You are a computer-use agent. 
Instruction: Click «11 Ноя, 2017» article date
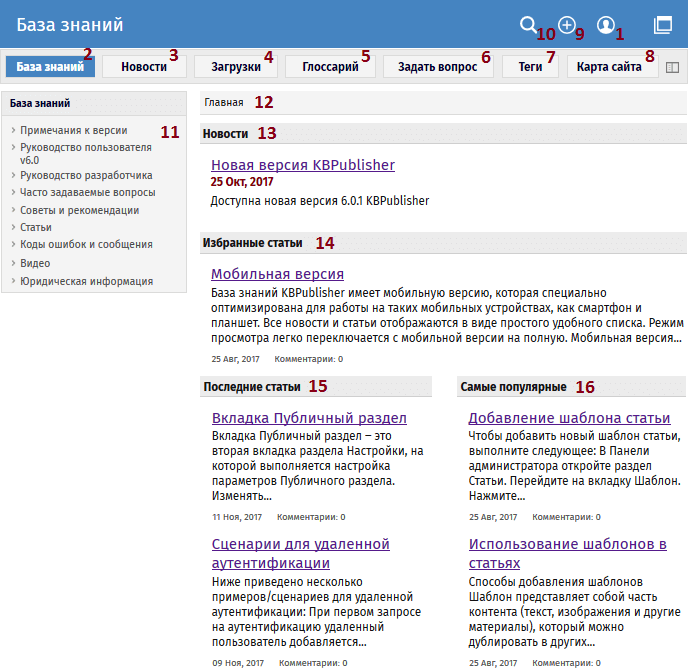click(237, 517)
